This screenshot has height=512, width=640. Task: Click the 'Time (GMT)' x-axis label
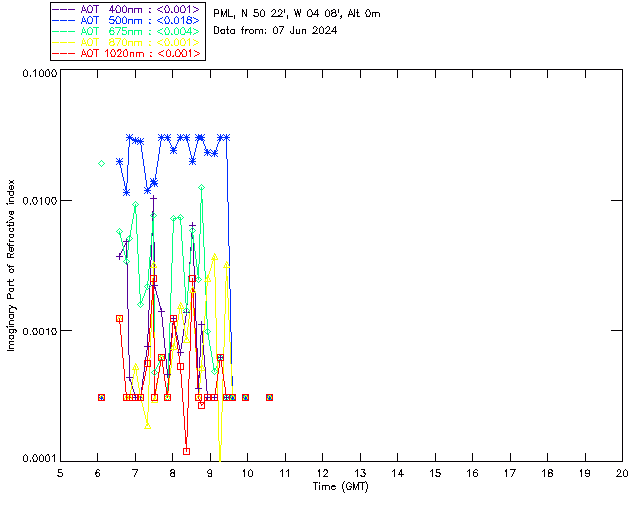[340, 486]
